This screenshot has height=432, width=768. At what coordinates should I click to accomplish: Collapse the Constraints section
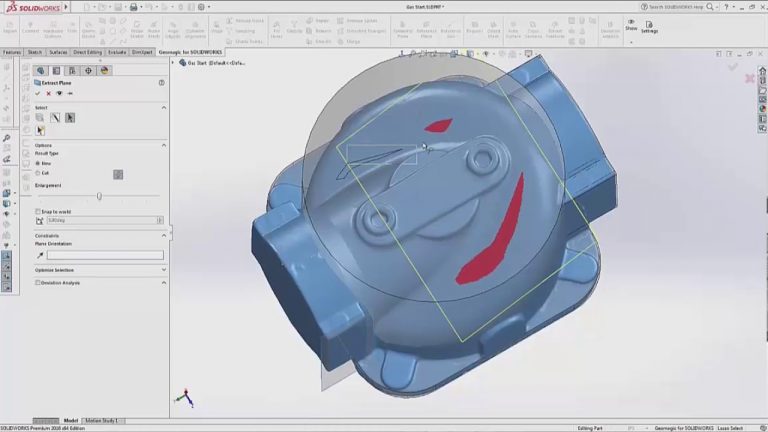[x=163, y=235]
